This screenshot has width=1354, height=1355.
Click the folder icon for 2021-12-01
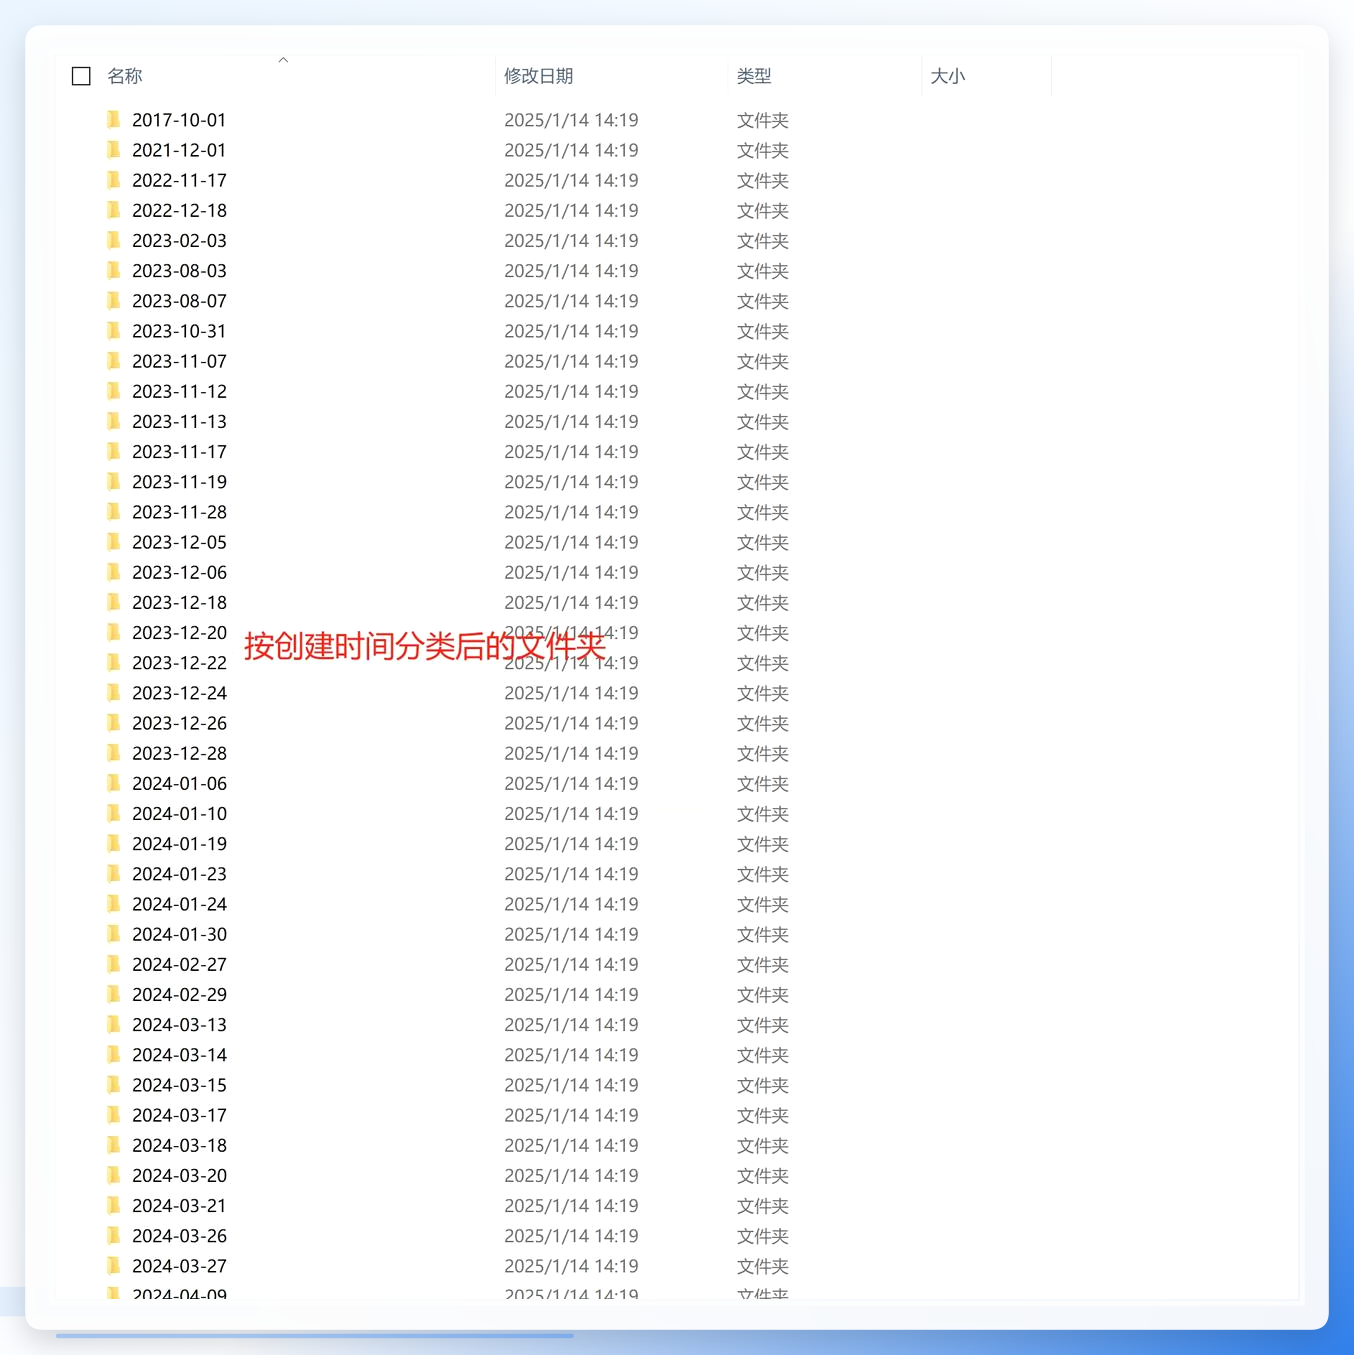(x=113, y=150)
